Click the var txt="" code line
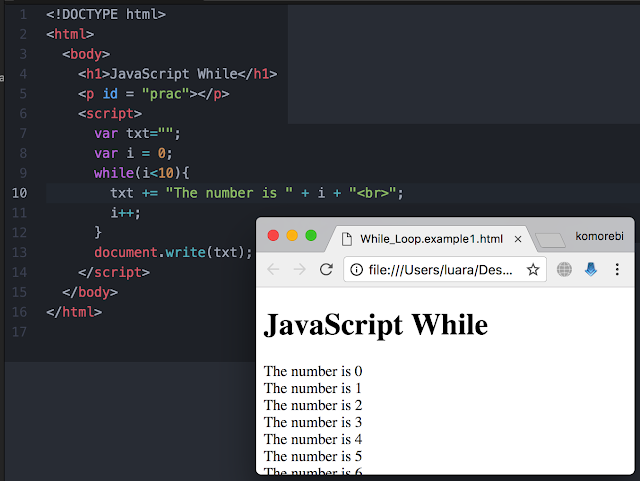This screenshot has width=640, height=481. [x=137, y=133]
